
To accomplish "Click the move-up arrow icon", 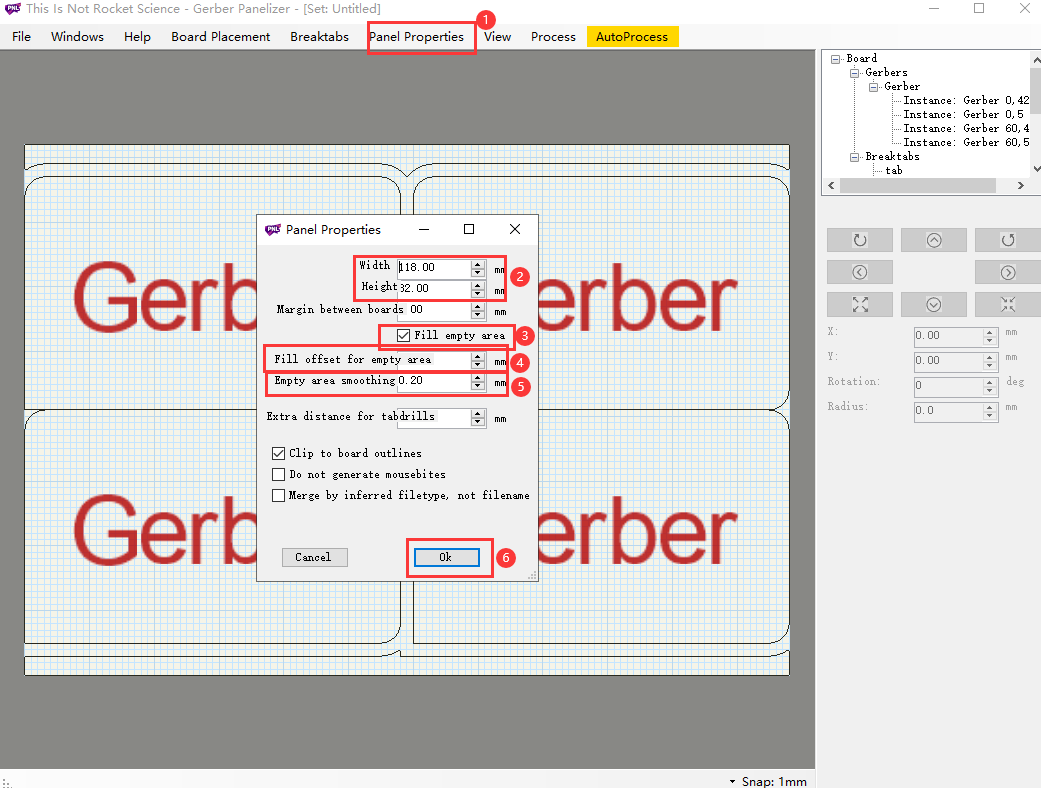I will (x=933, y=239).
